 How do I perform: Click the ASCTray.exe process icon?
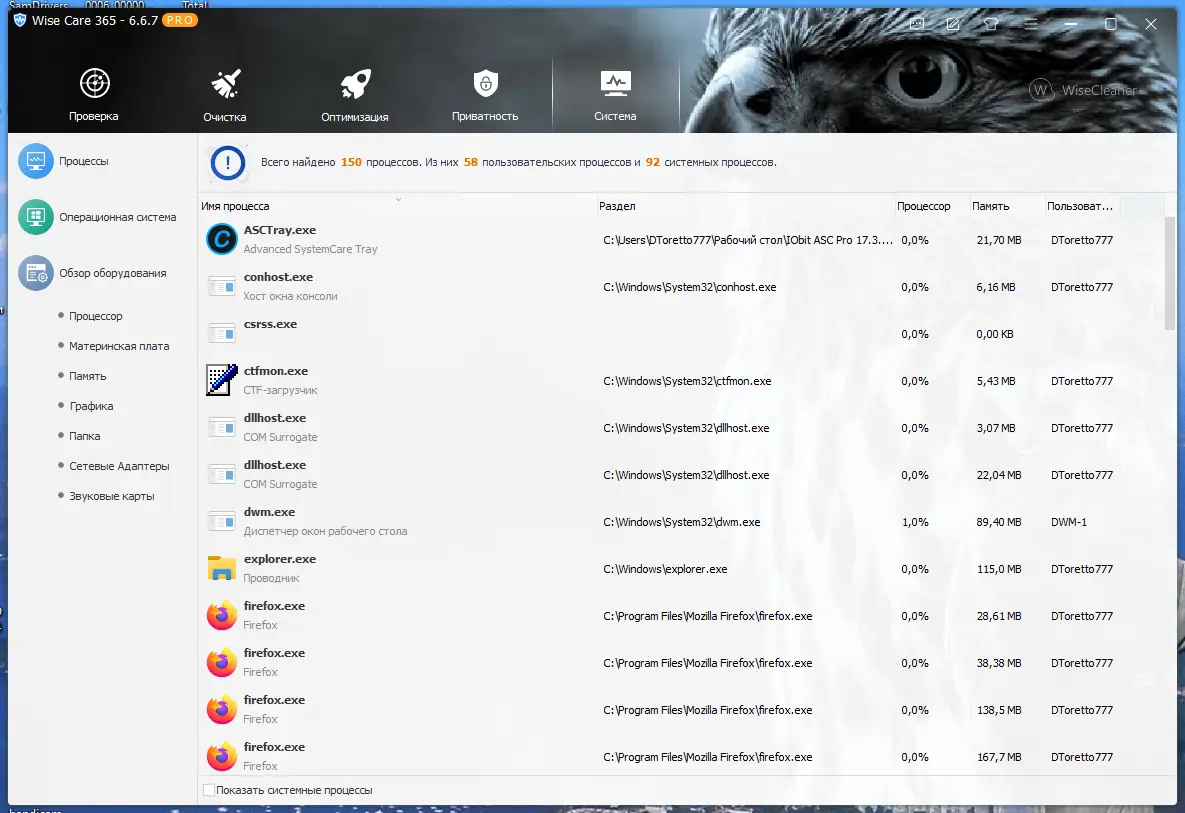pos(221,240)
